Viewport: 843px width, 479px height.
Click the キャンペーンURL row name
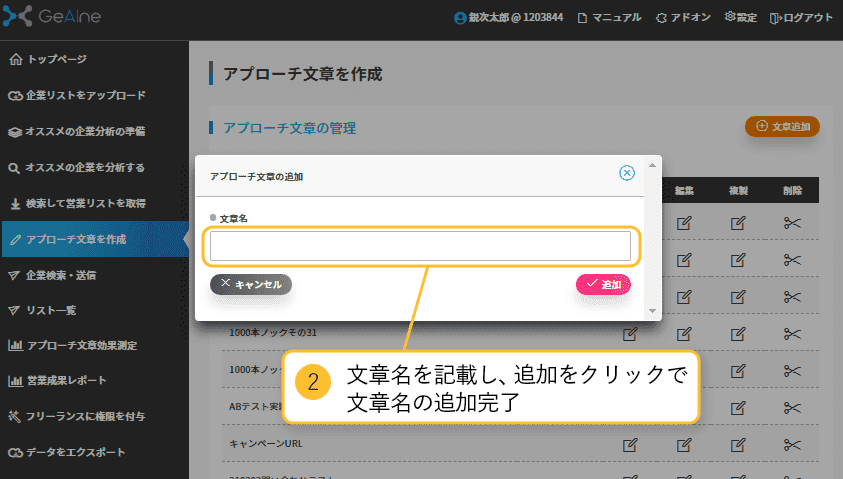click(266, 444)
